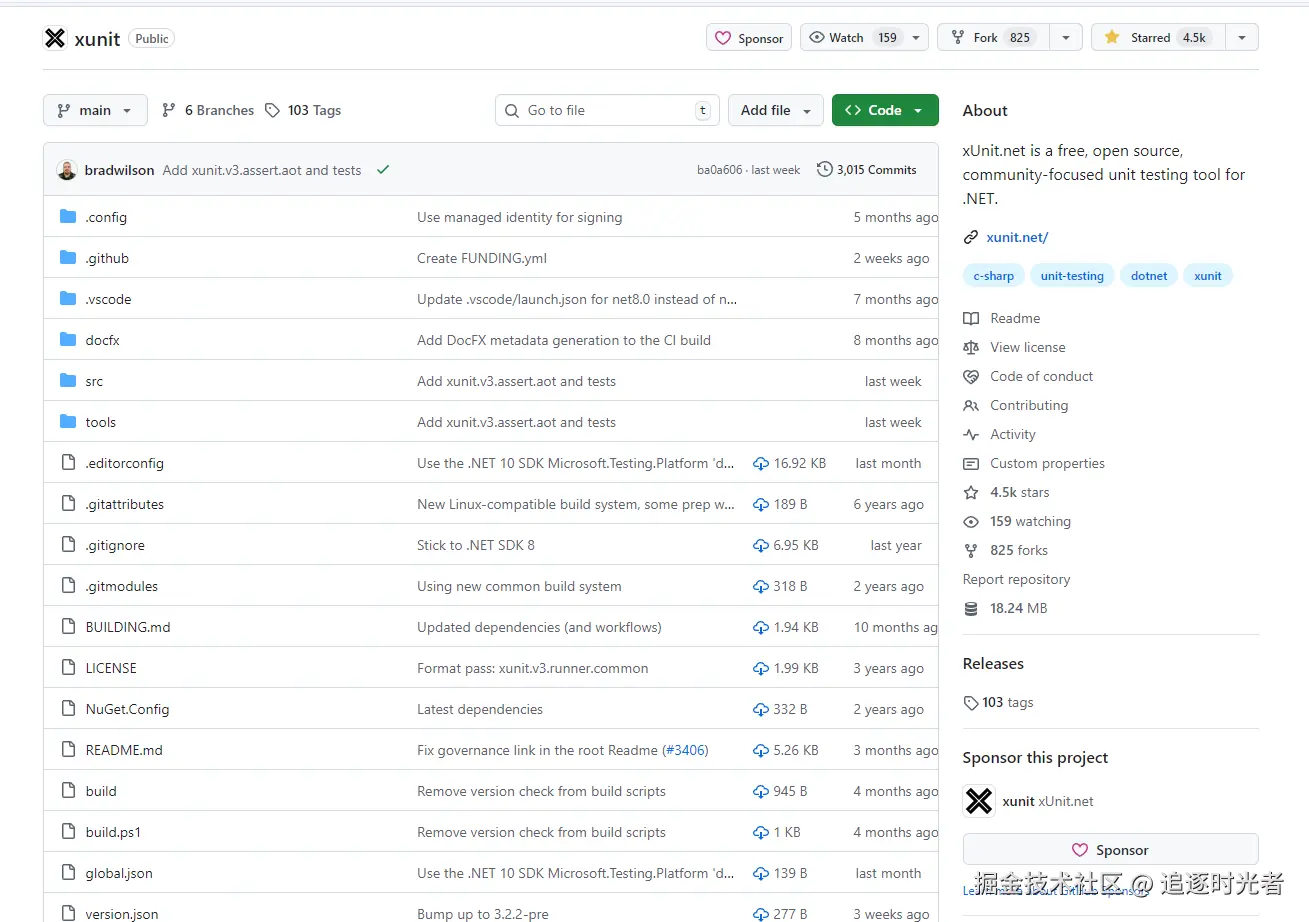Open the 825 forks link
The height and width of the screenshot is (922, 1309).
click(1006, 550)
